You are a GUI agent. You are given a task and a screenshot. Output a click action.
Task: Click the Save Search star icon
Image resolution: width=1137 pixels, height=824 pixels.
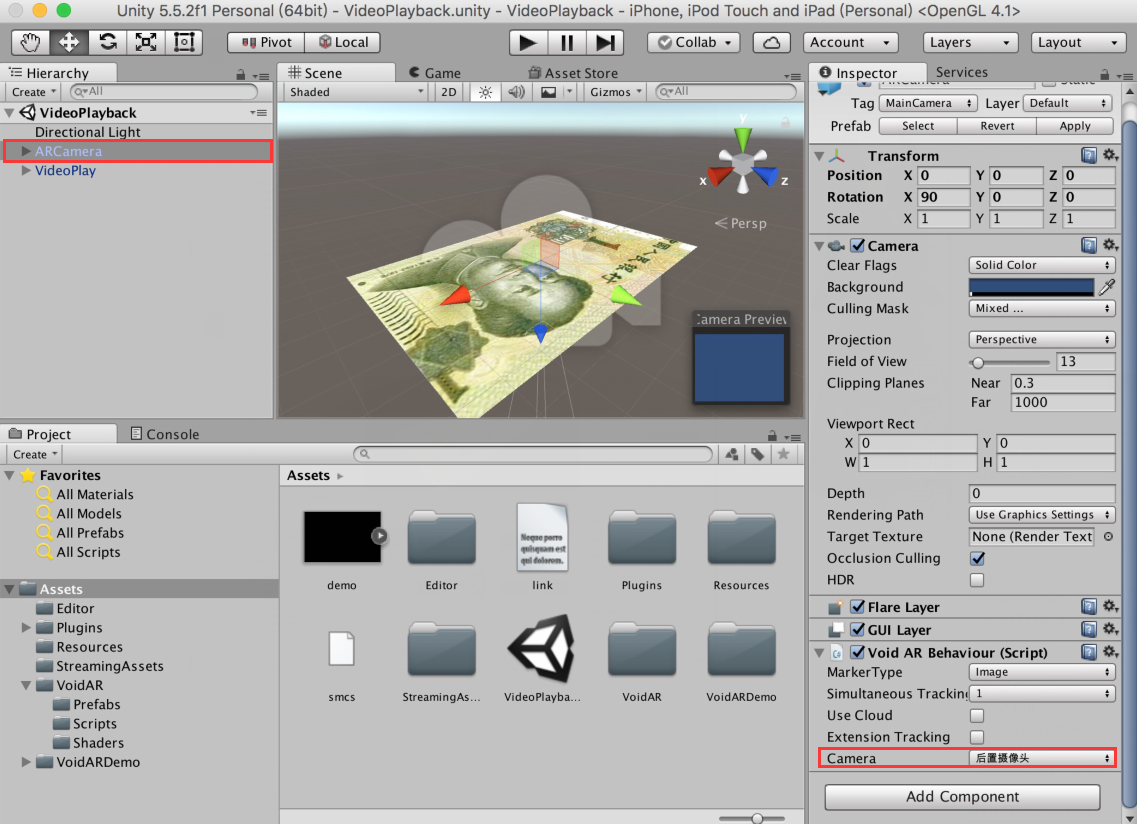(783, 455)
